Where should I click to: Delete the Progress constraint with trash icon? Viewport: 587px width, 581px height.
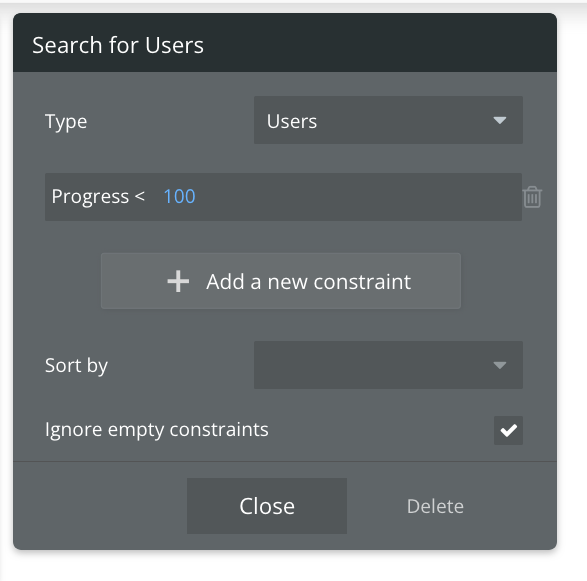[x=532, y=197]
